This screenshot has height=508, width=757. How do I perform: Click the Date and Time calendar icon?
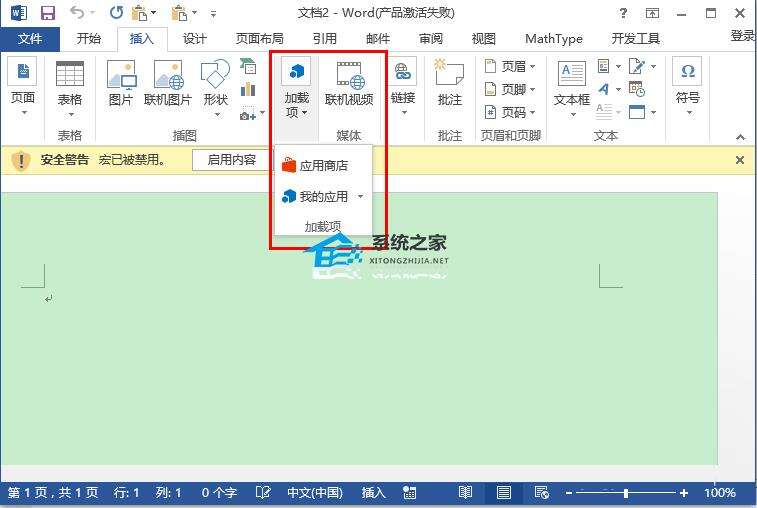click(x=637, y=89)
